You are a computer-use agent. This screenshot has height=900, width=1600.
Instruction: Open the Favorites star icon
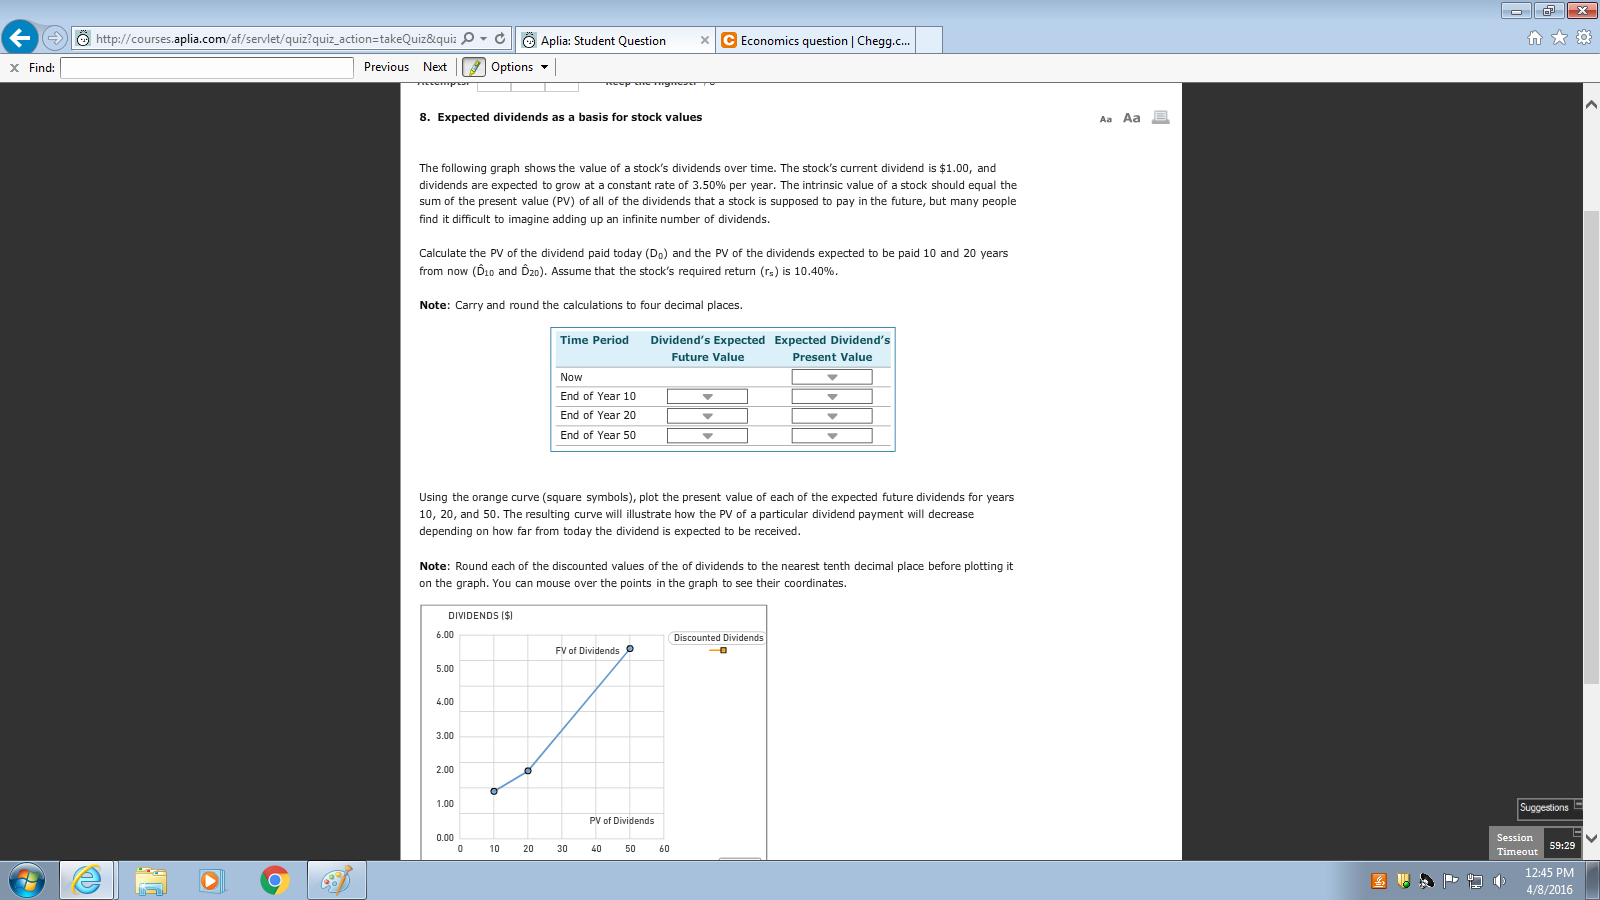(x=1559, y=38)
